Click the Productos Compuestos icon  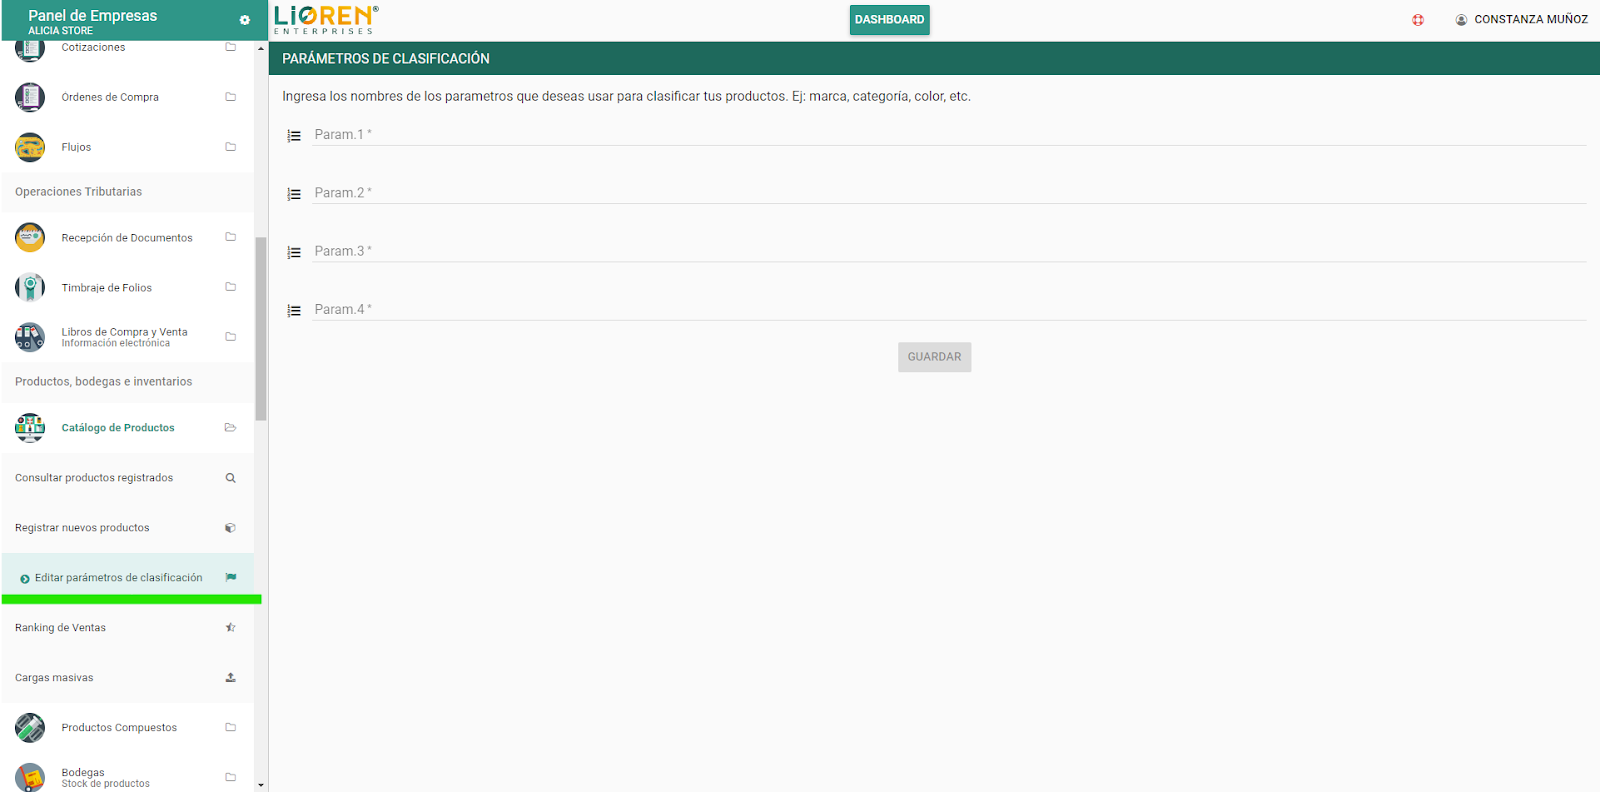30,727
